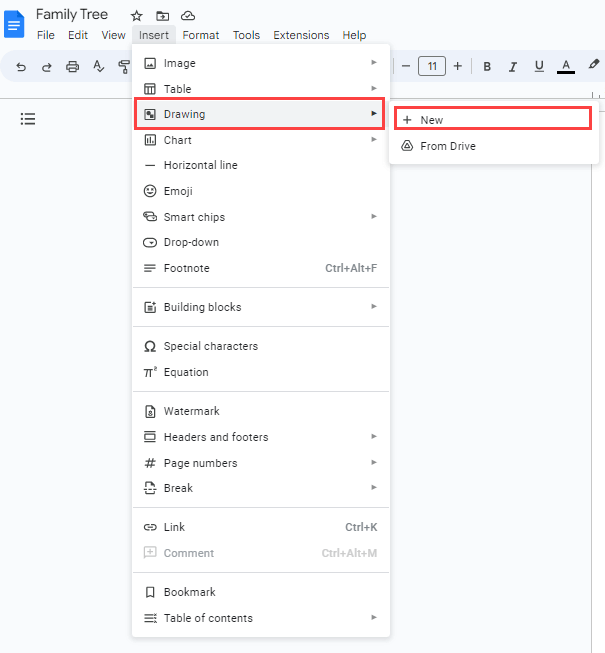This screenshot has width=605, height=653.
Task: Click the Google Docs home icon
Action: (14, 25)
